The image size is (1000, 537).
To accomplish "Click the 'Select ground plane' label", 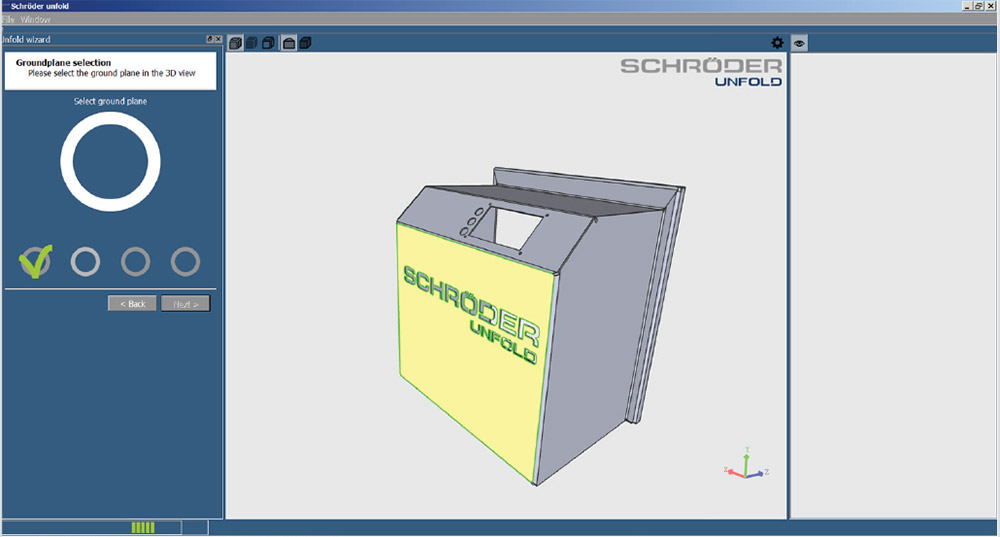I will (x=110, y=101).
